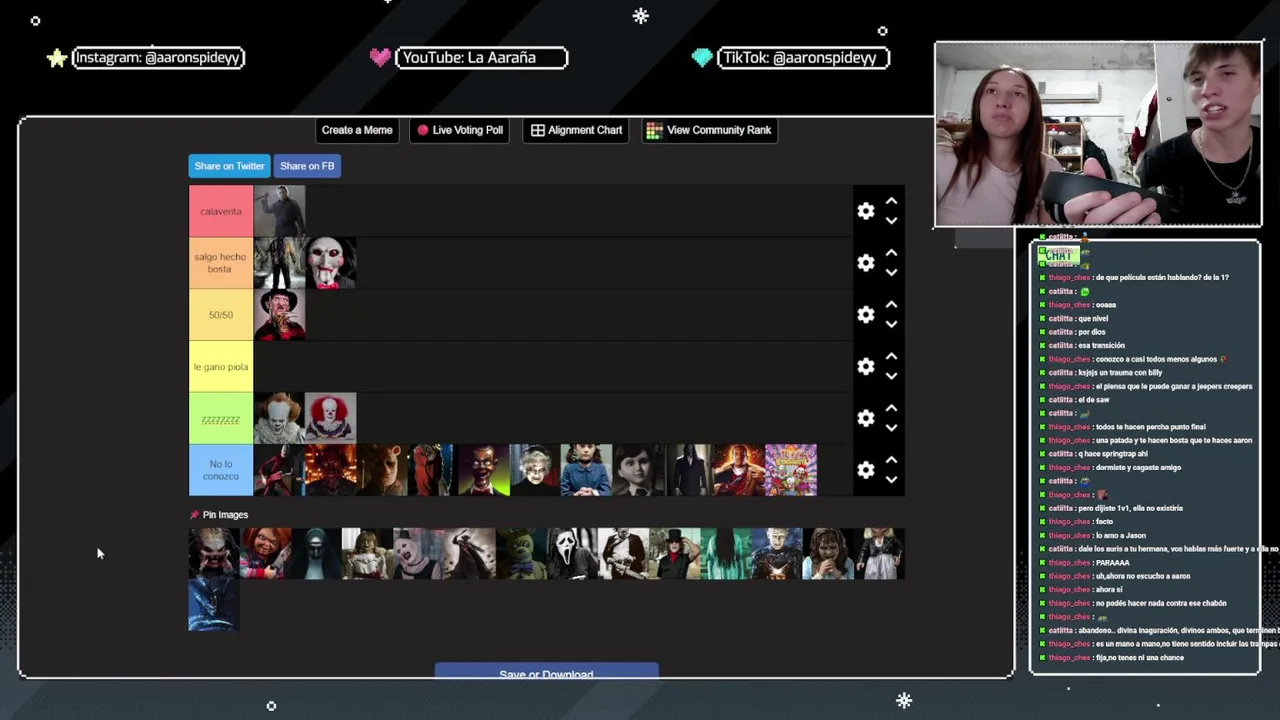Image resolution: width=1280 pixels, height=720 pixels.
Task: Move salgo hecho bosta tier up
Action: coord(891,254)
